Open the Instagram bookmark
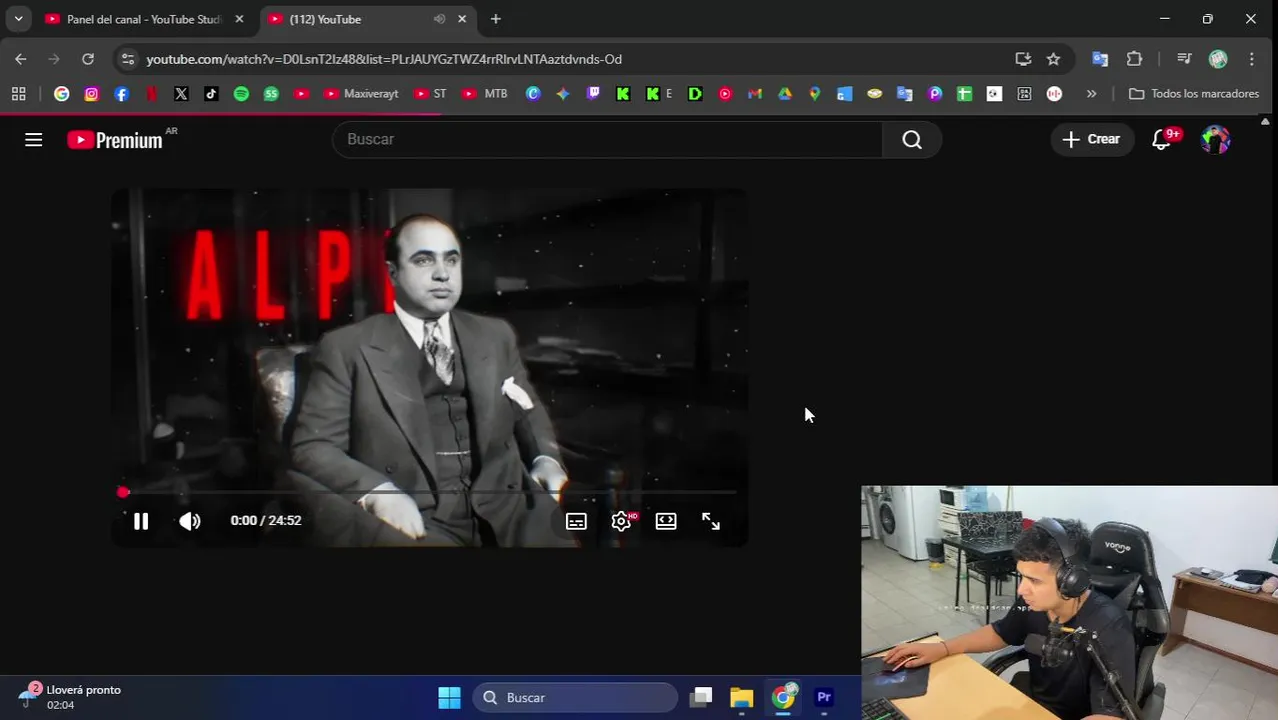The height and width of the screenshot is (720, 1278). click(x=92, y=93)
